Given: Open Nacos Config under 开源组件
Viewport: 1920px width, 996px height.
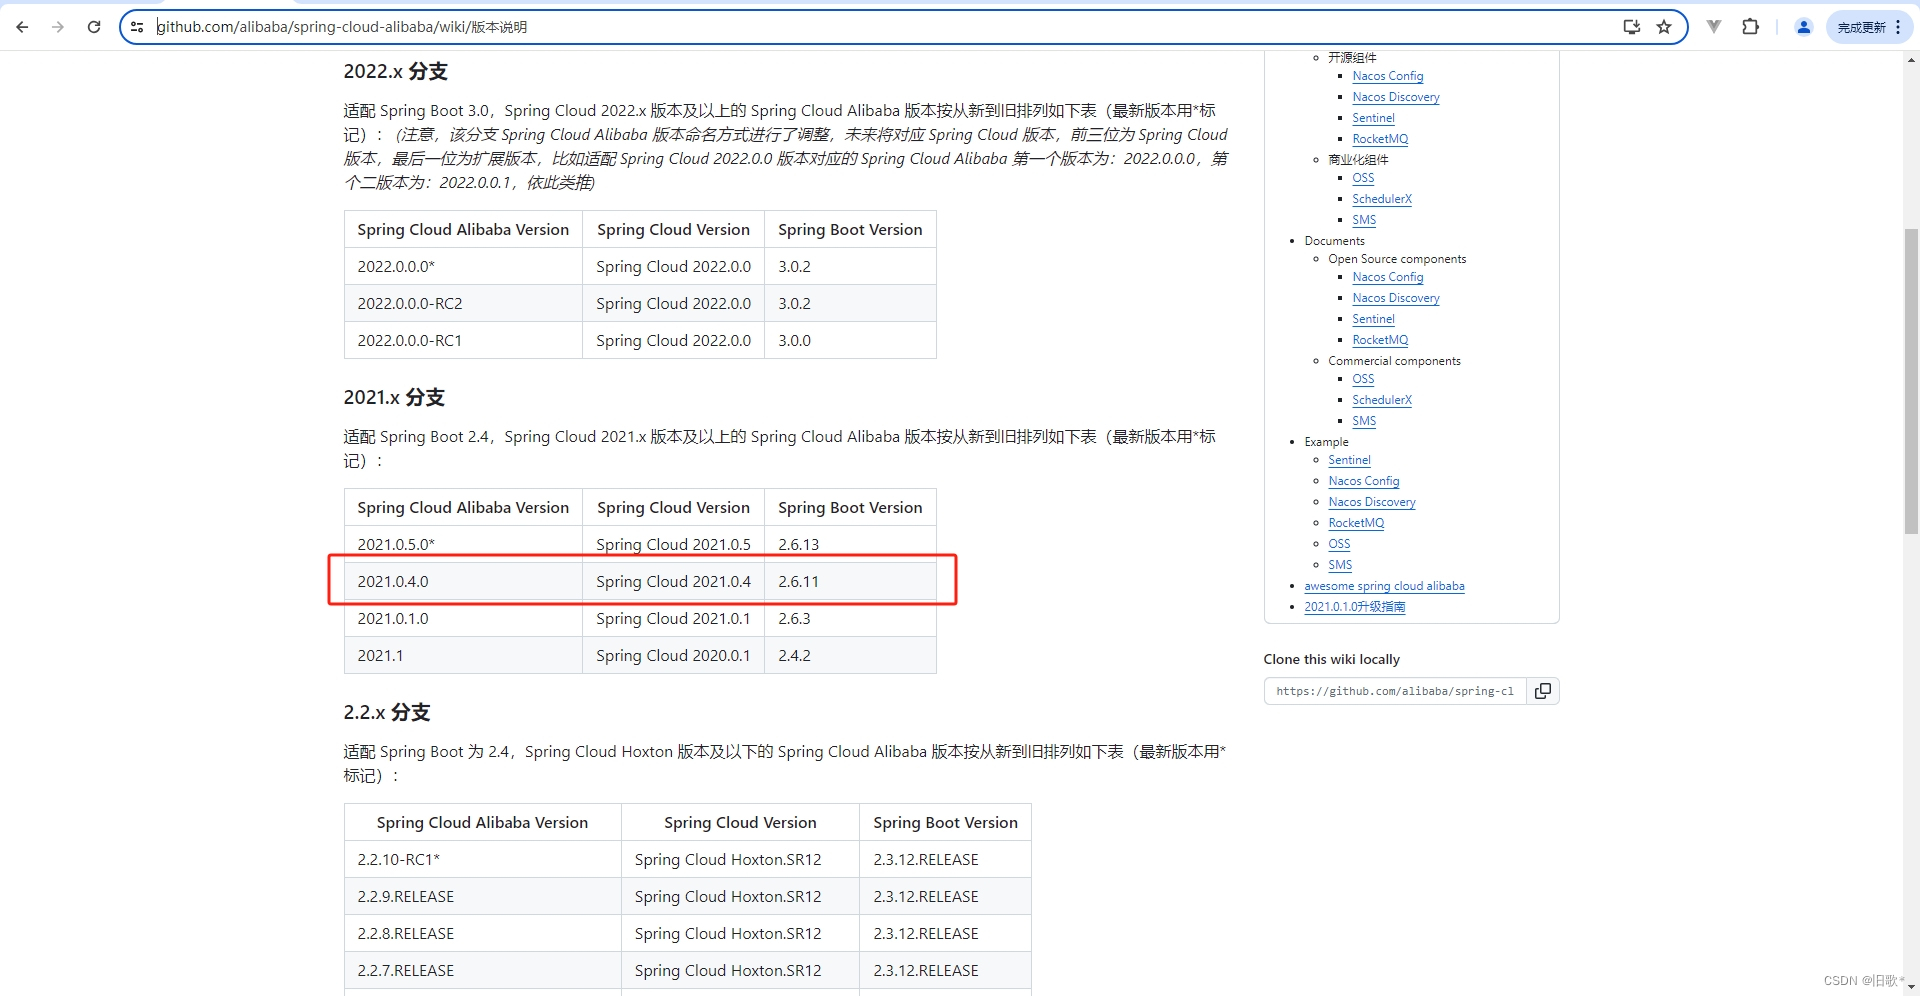Looking at the screenshot, I should 1387,76.
